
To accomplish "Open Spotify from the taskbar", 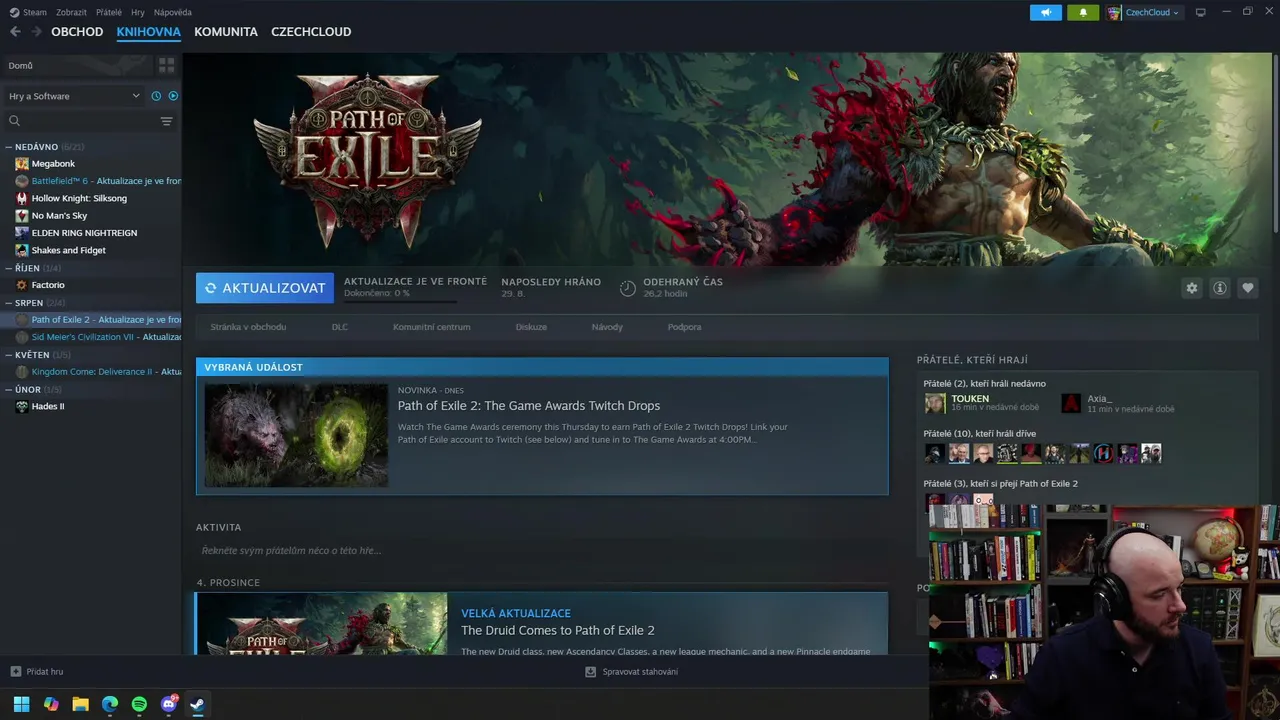I will coord(139,704).
